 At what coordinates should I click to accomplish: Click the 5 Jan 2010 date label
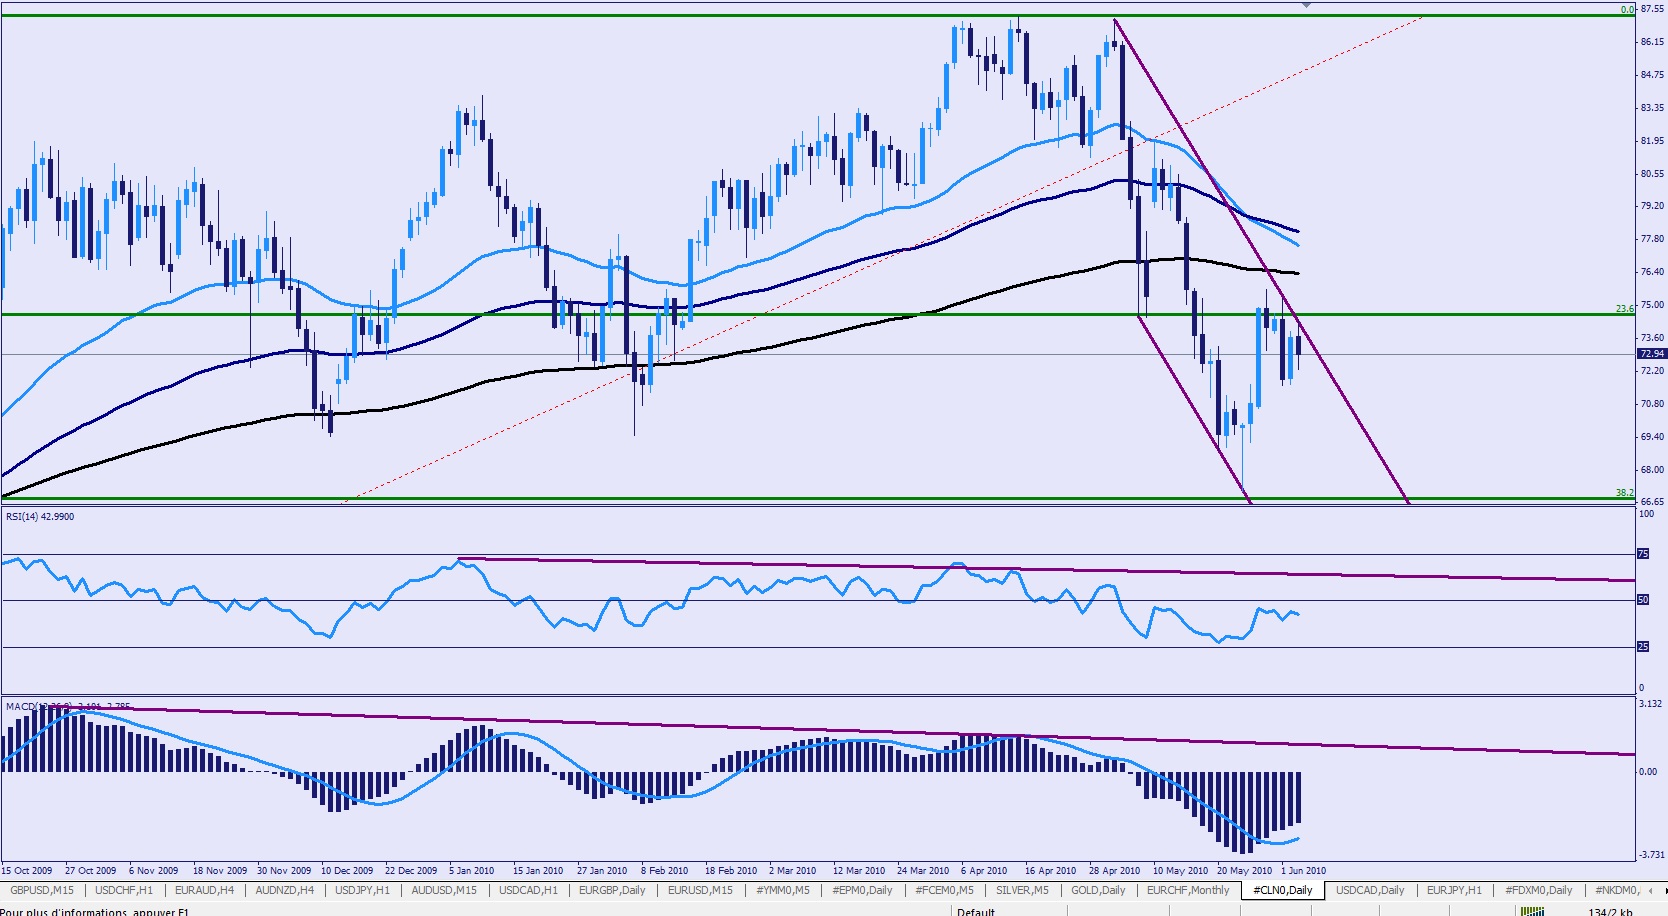[x=472, y=870]
